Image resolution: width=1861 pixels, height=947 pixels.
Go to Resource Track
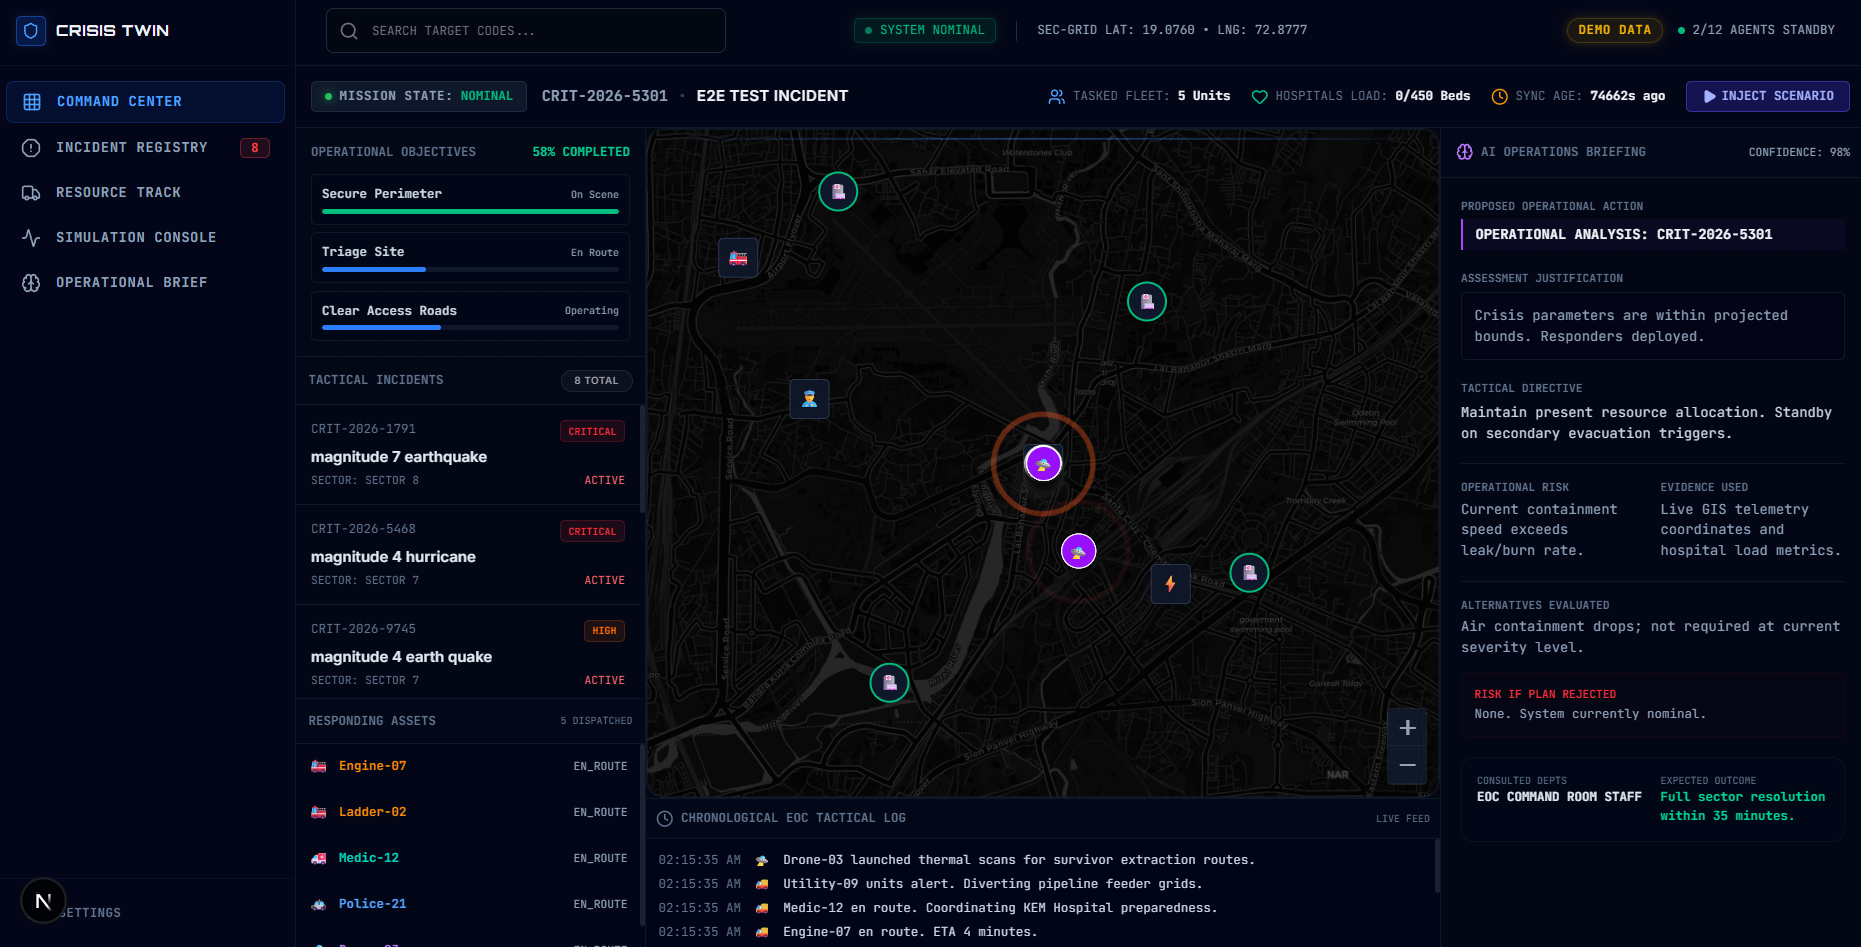(145, 193)
